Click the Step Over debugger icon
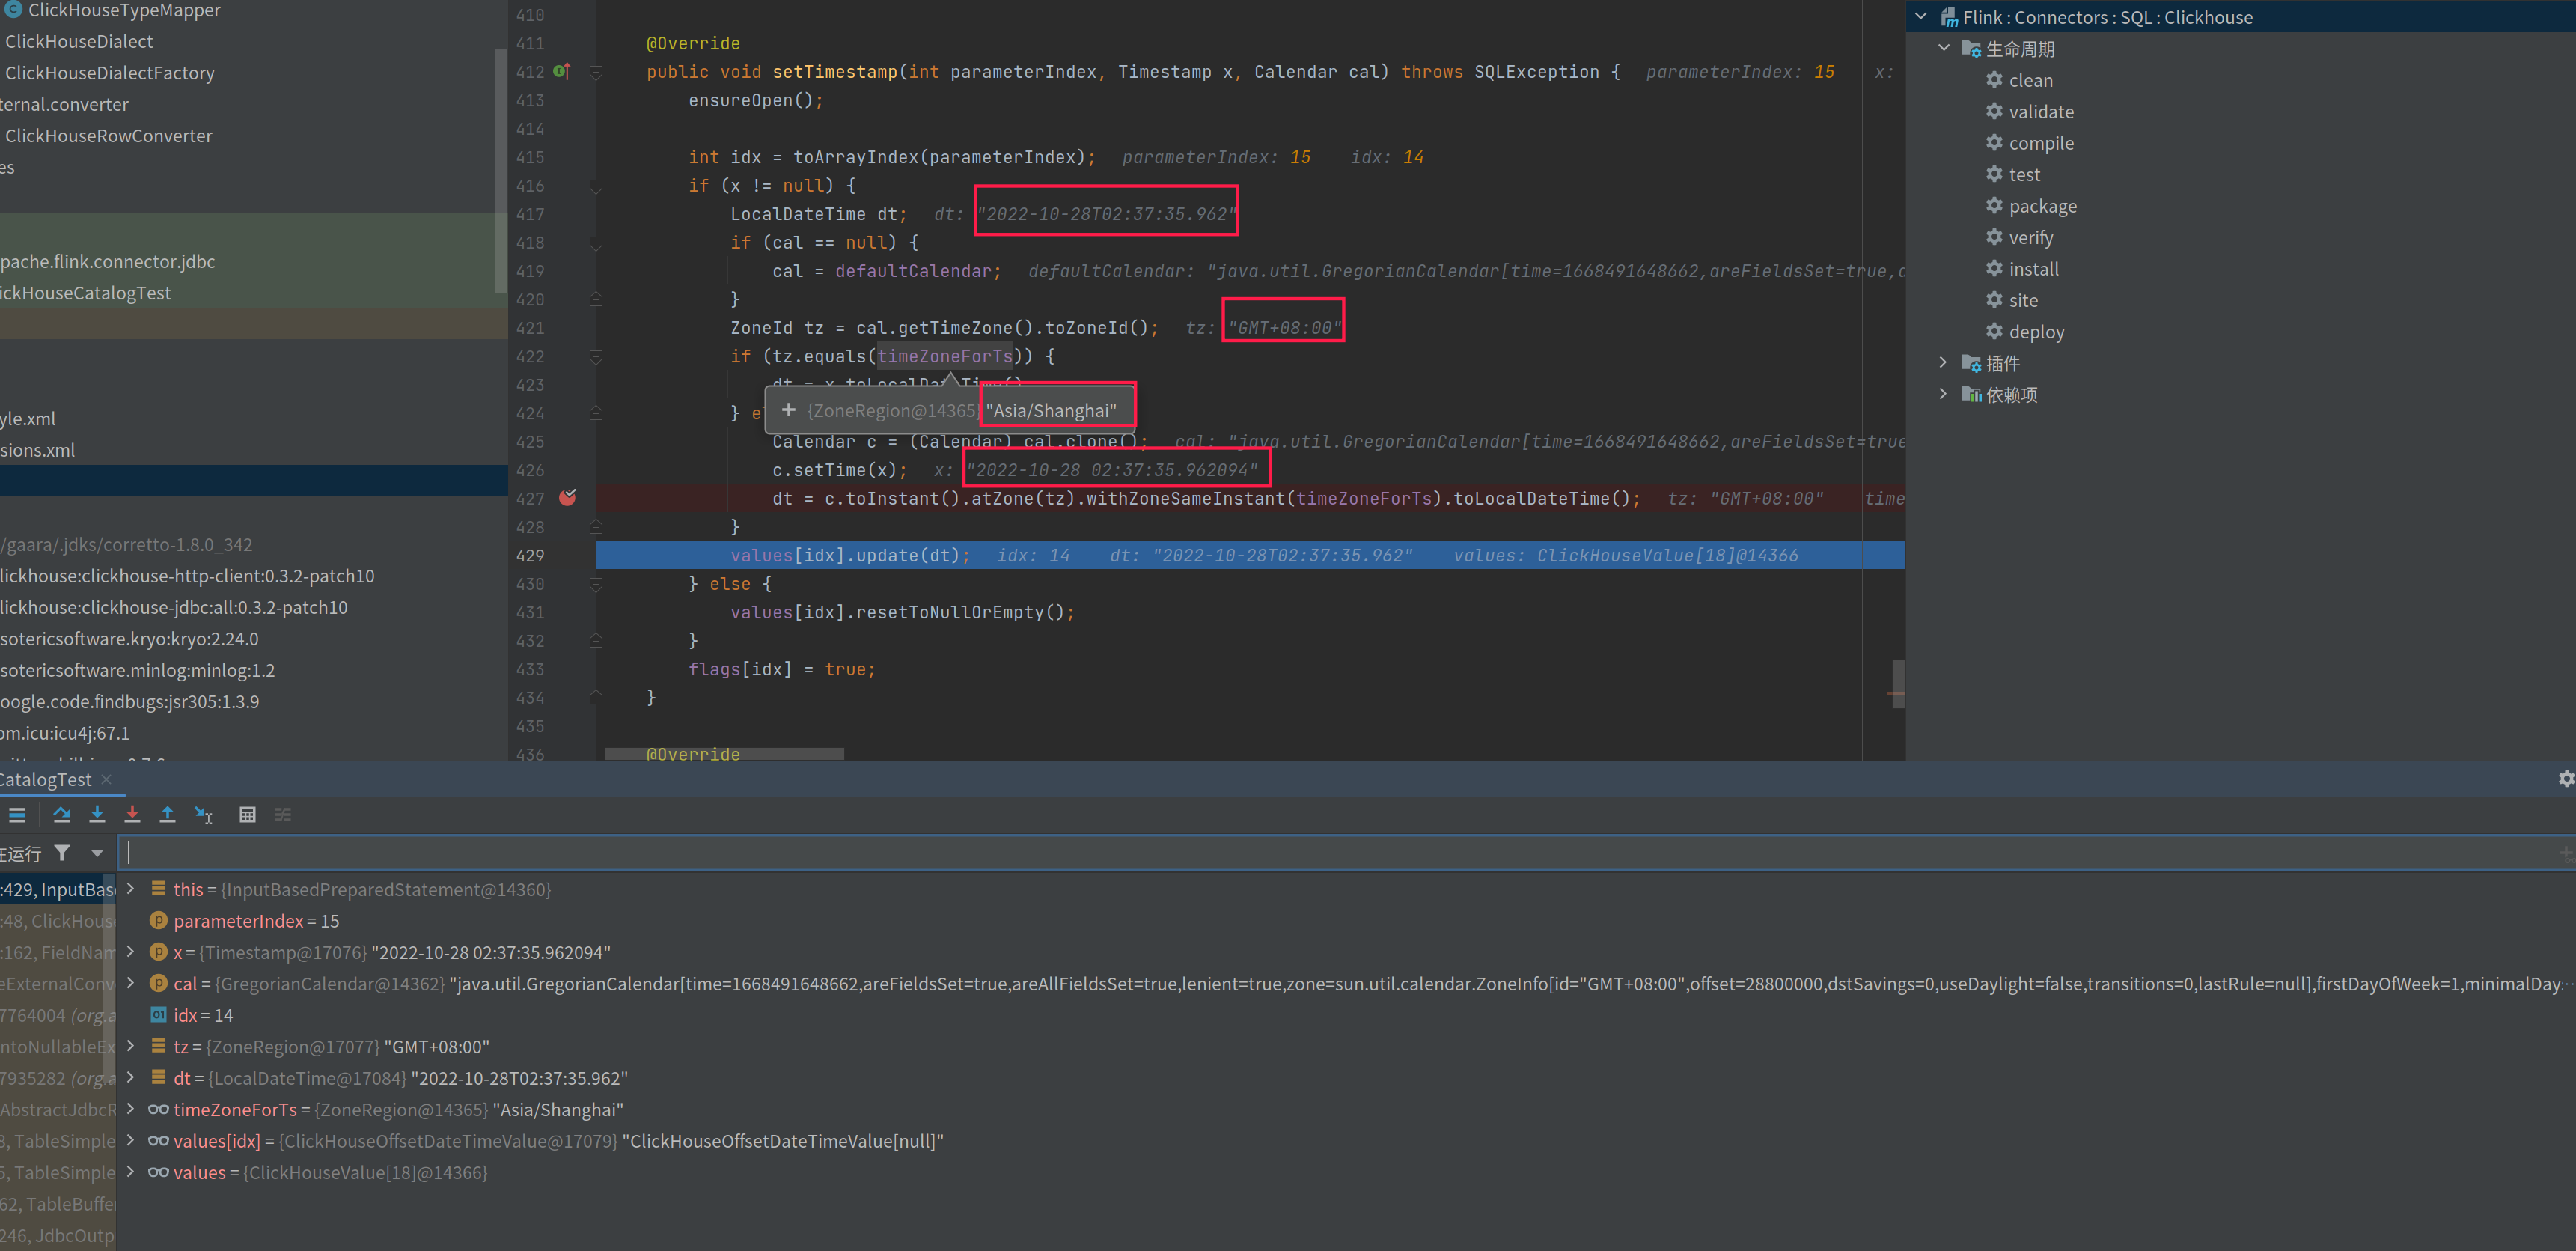 click(62, 815)
